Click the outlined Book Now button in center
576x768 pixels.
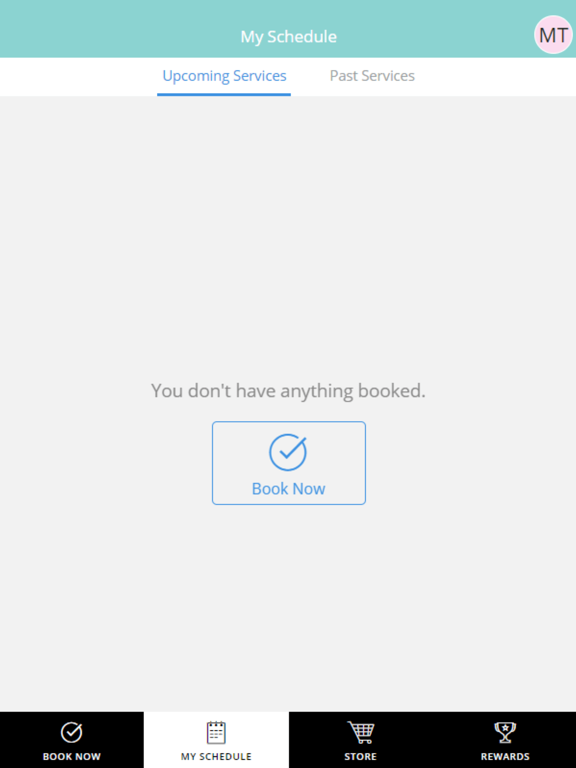(x=288, y=463)
